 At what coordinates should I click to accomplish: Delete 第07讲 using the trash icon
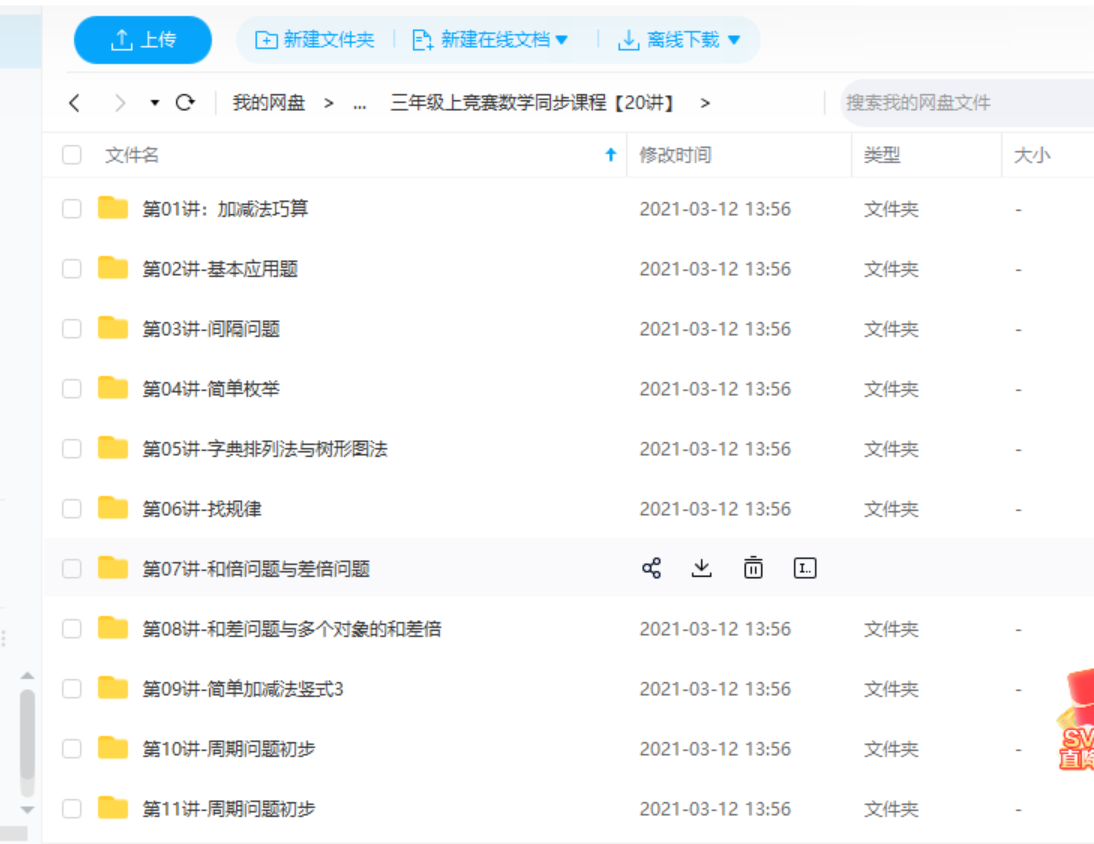pos(752,567)
